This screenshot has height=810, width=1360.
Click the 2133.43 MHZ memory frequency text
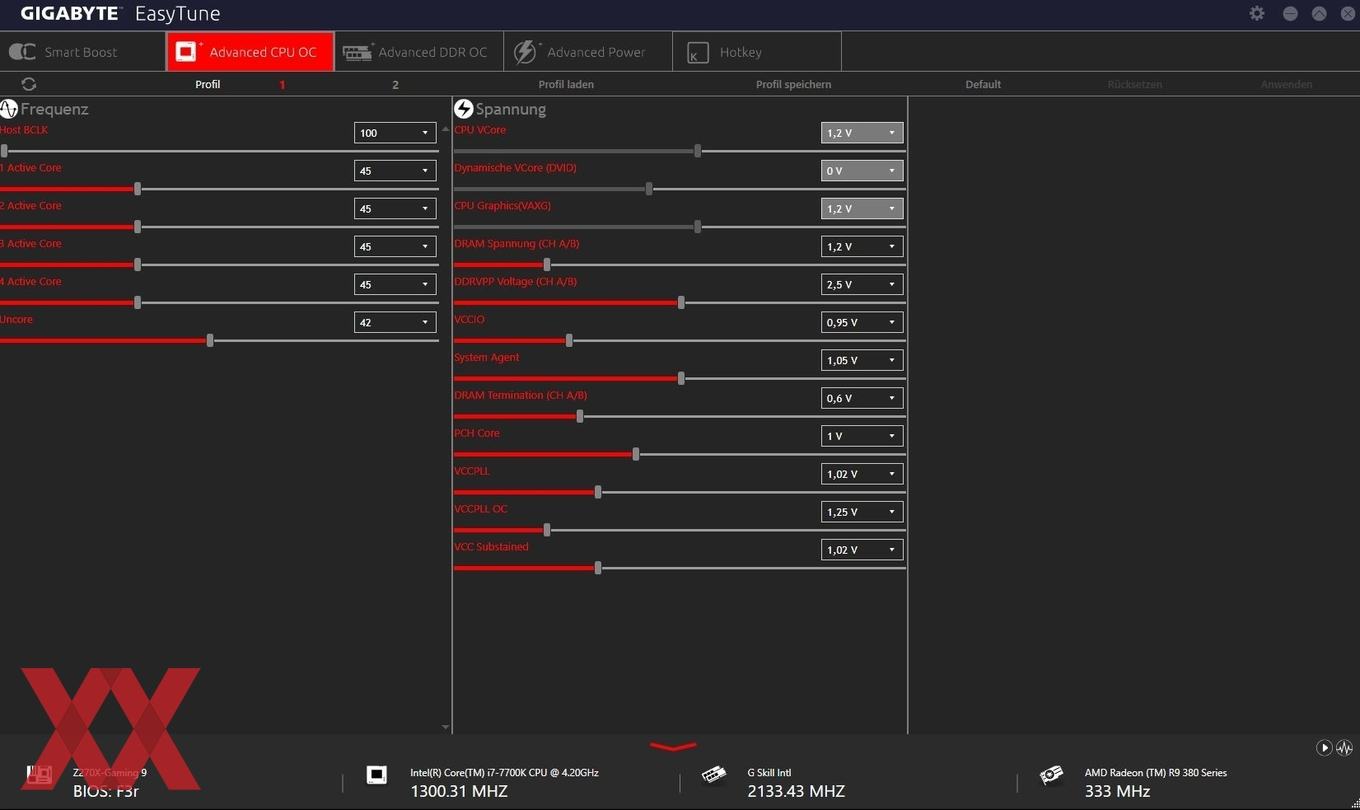click(x=796, y=791)
